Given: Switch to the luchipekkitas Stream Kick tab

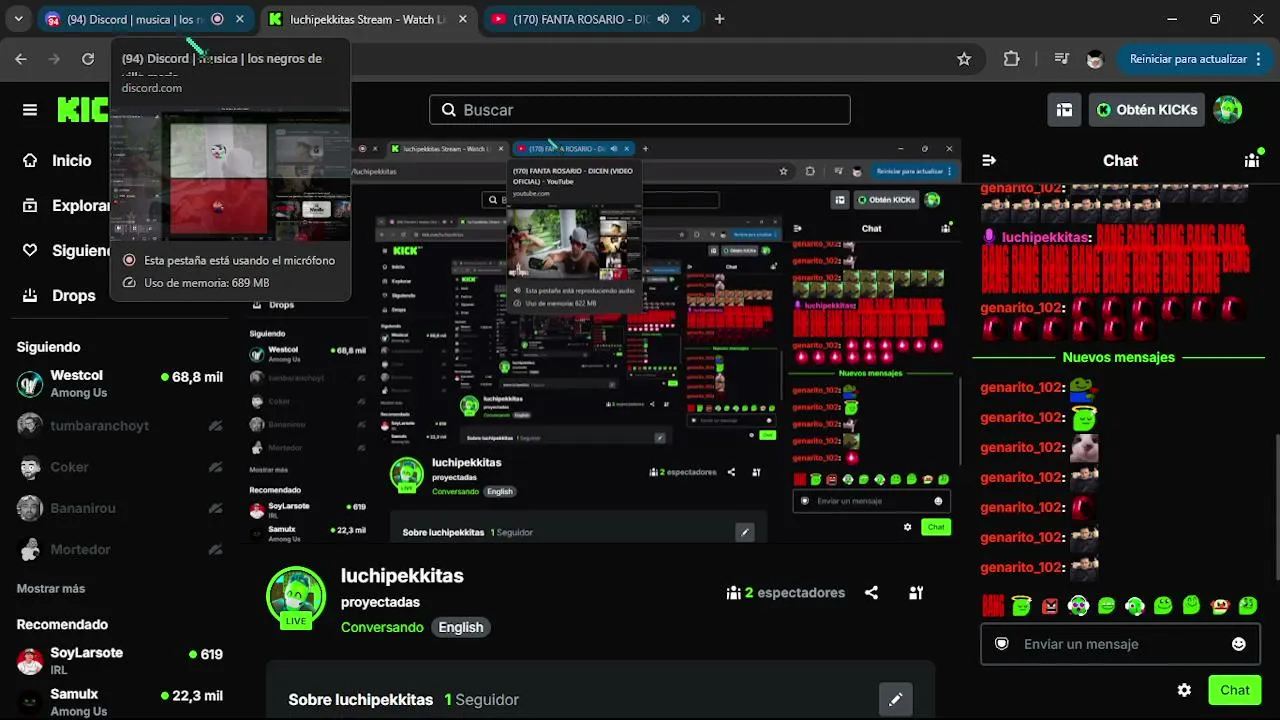Looking at the screenshot, I should (370, 19).
